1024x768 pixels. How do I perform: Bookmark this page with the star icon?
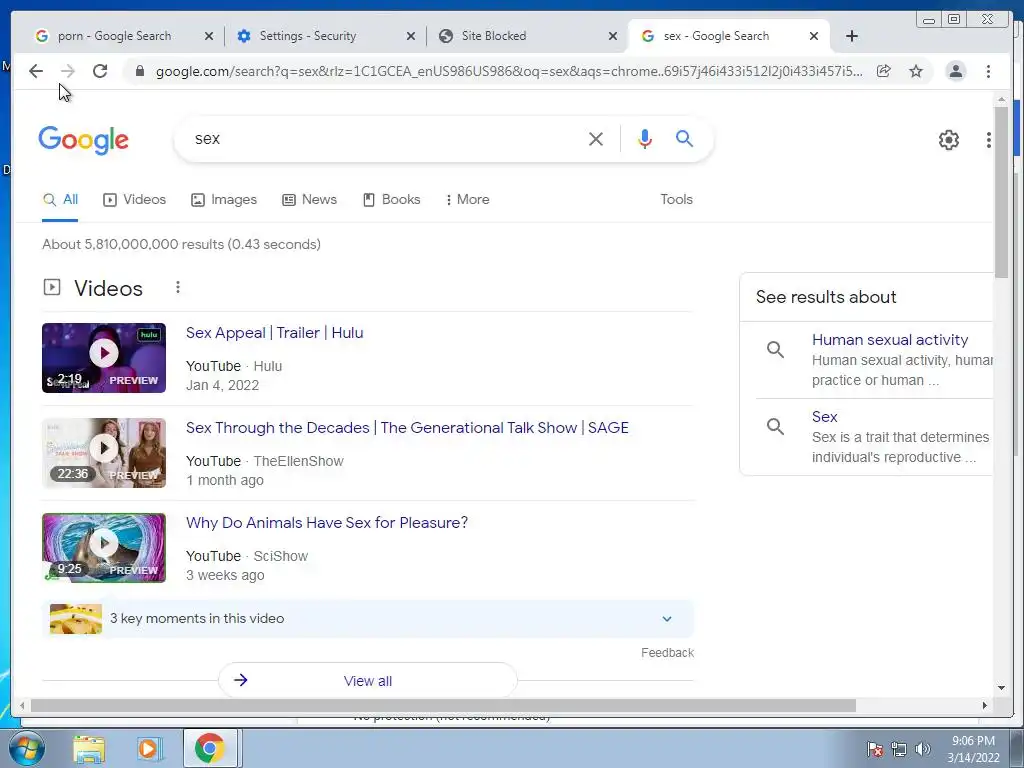tap(916, 71)
